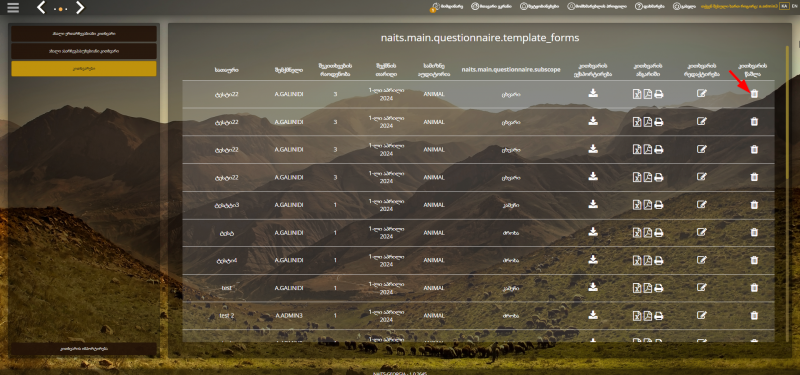Export the 'test 2' row to PDF

[x=647, y=316]
